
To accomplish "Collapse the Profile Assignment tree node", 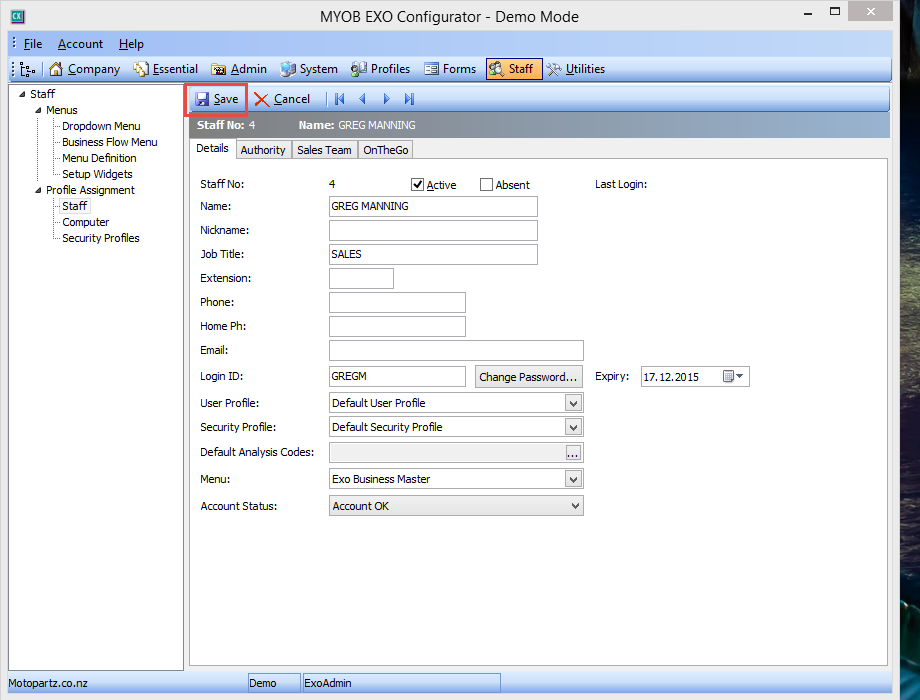I will tap(38, 190).
